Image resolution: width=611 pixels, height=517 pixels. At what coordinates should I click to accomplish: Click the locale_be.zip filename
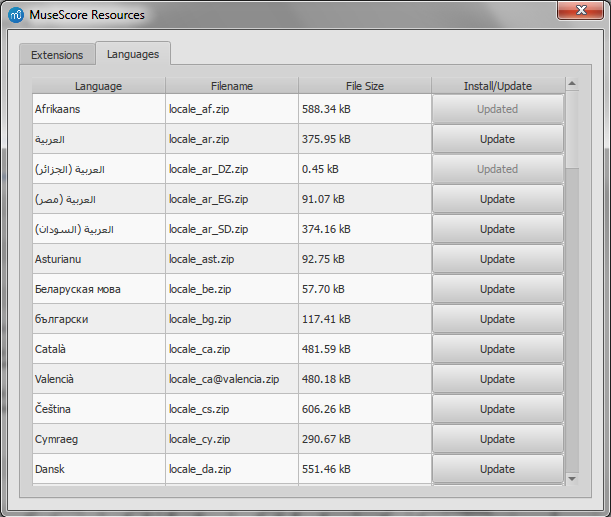(x=200, y=289)
